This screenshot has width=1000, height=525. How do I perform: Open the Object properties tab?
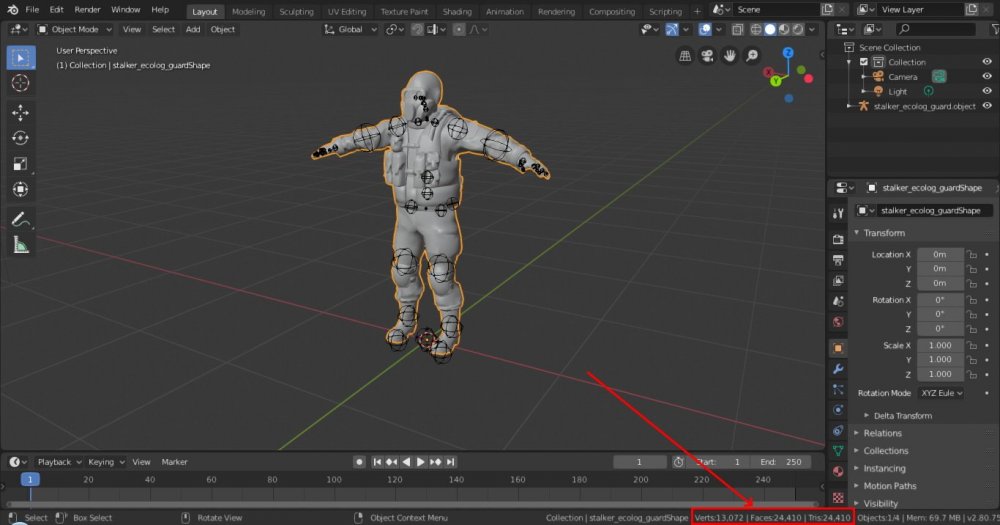click(838, 348)
